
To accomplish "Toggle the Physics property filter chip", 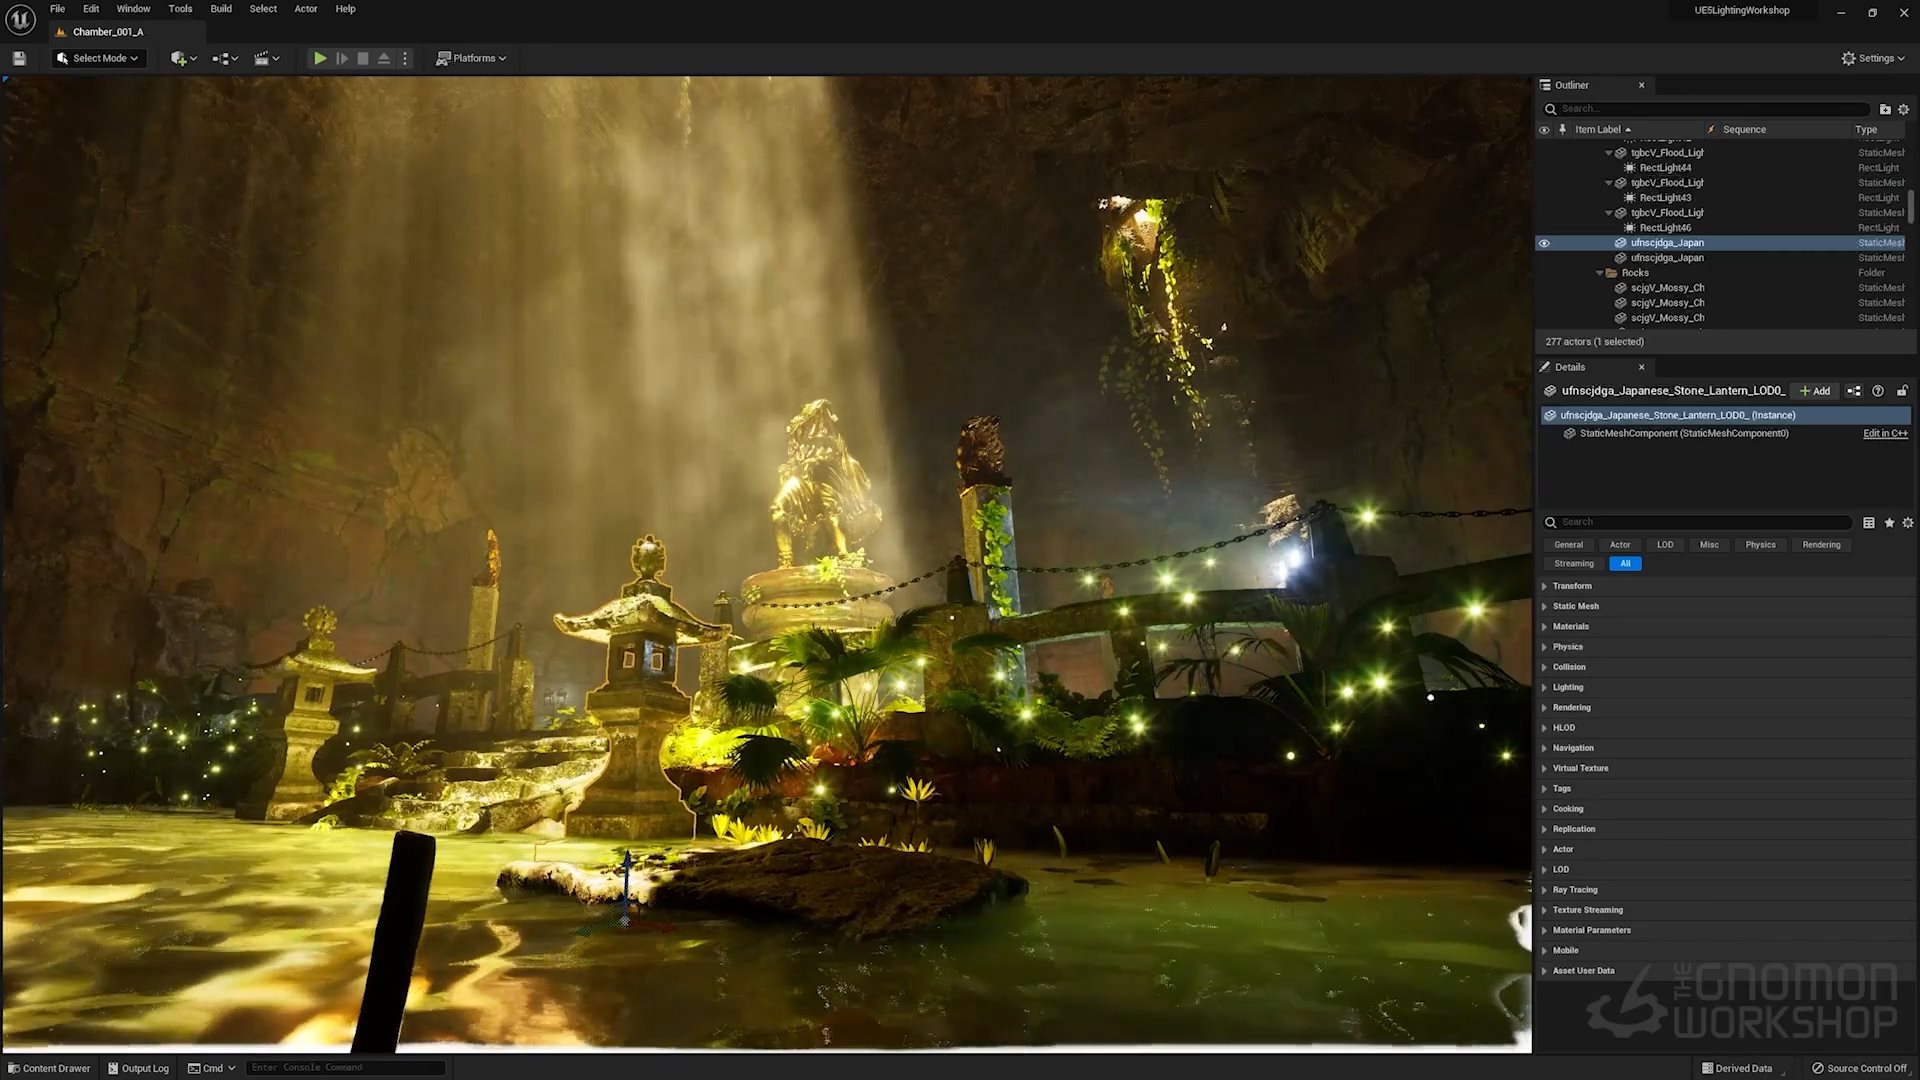I will click(1760, 545).
